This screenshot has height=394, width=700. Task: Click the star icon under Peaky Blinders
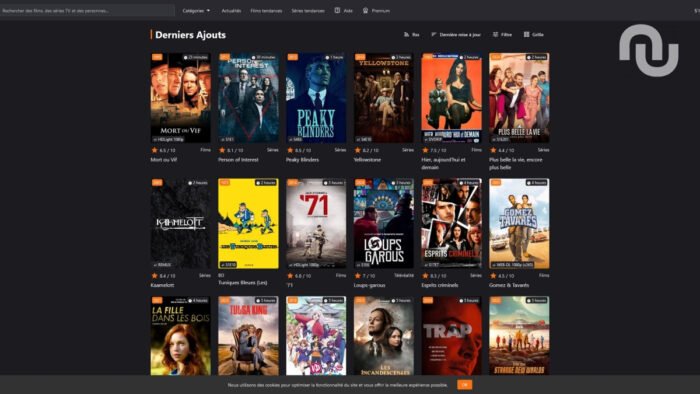tap(290, 150)
